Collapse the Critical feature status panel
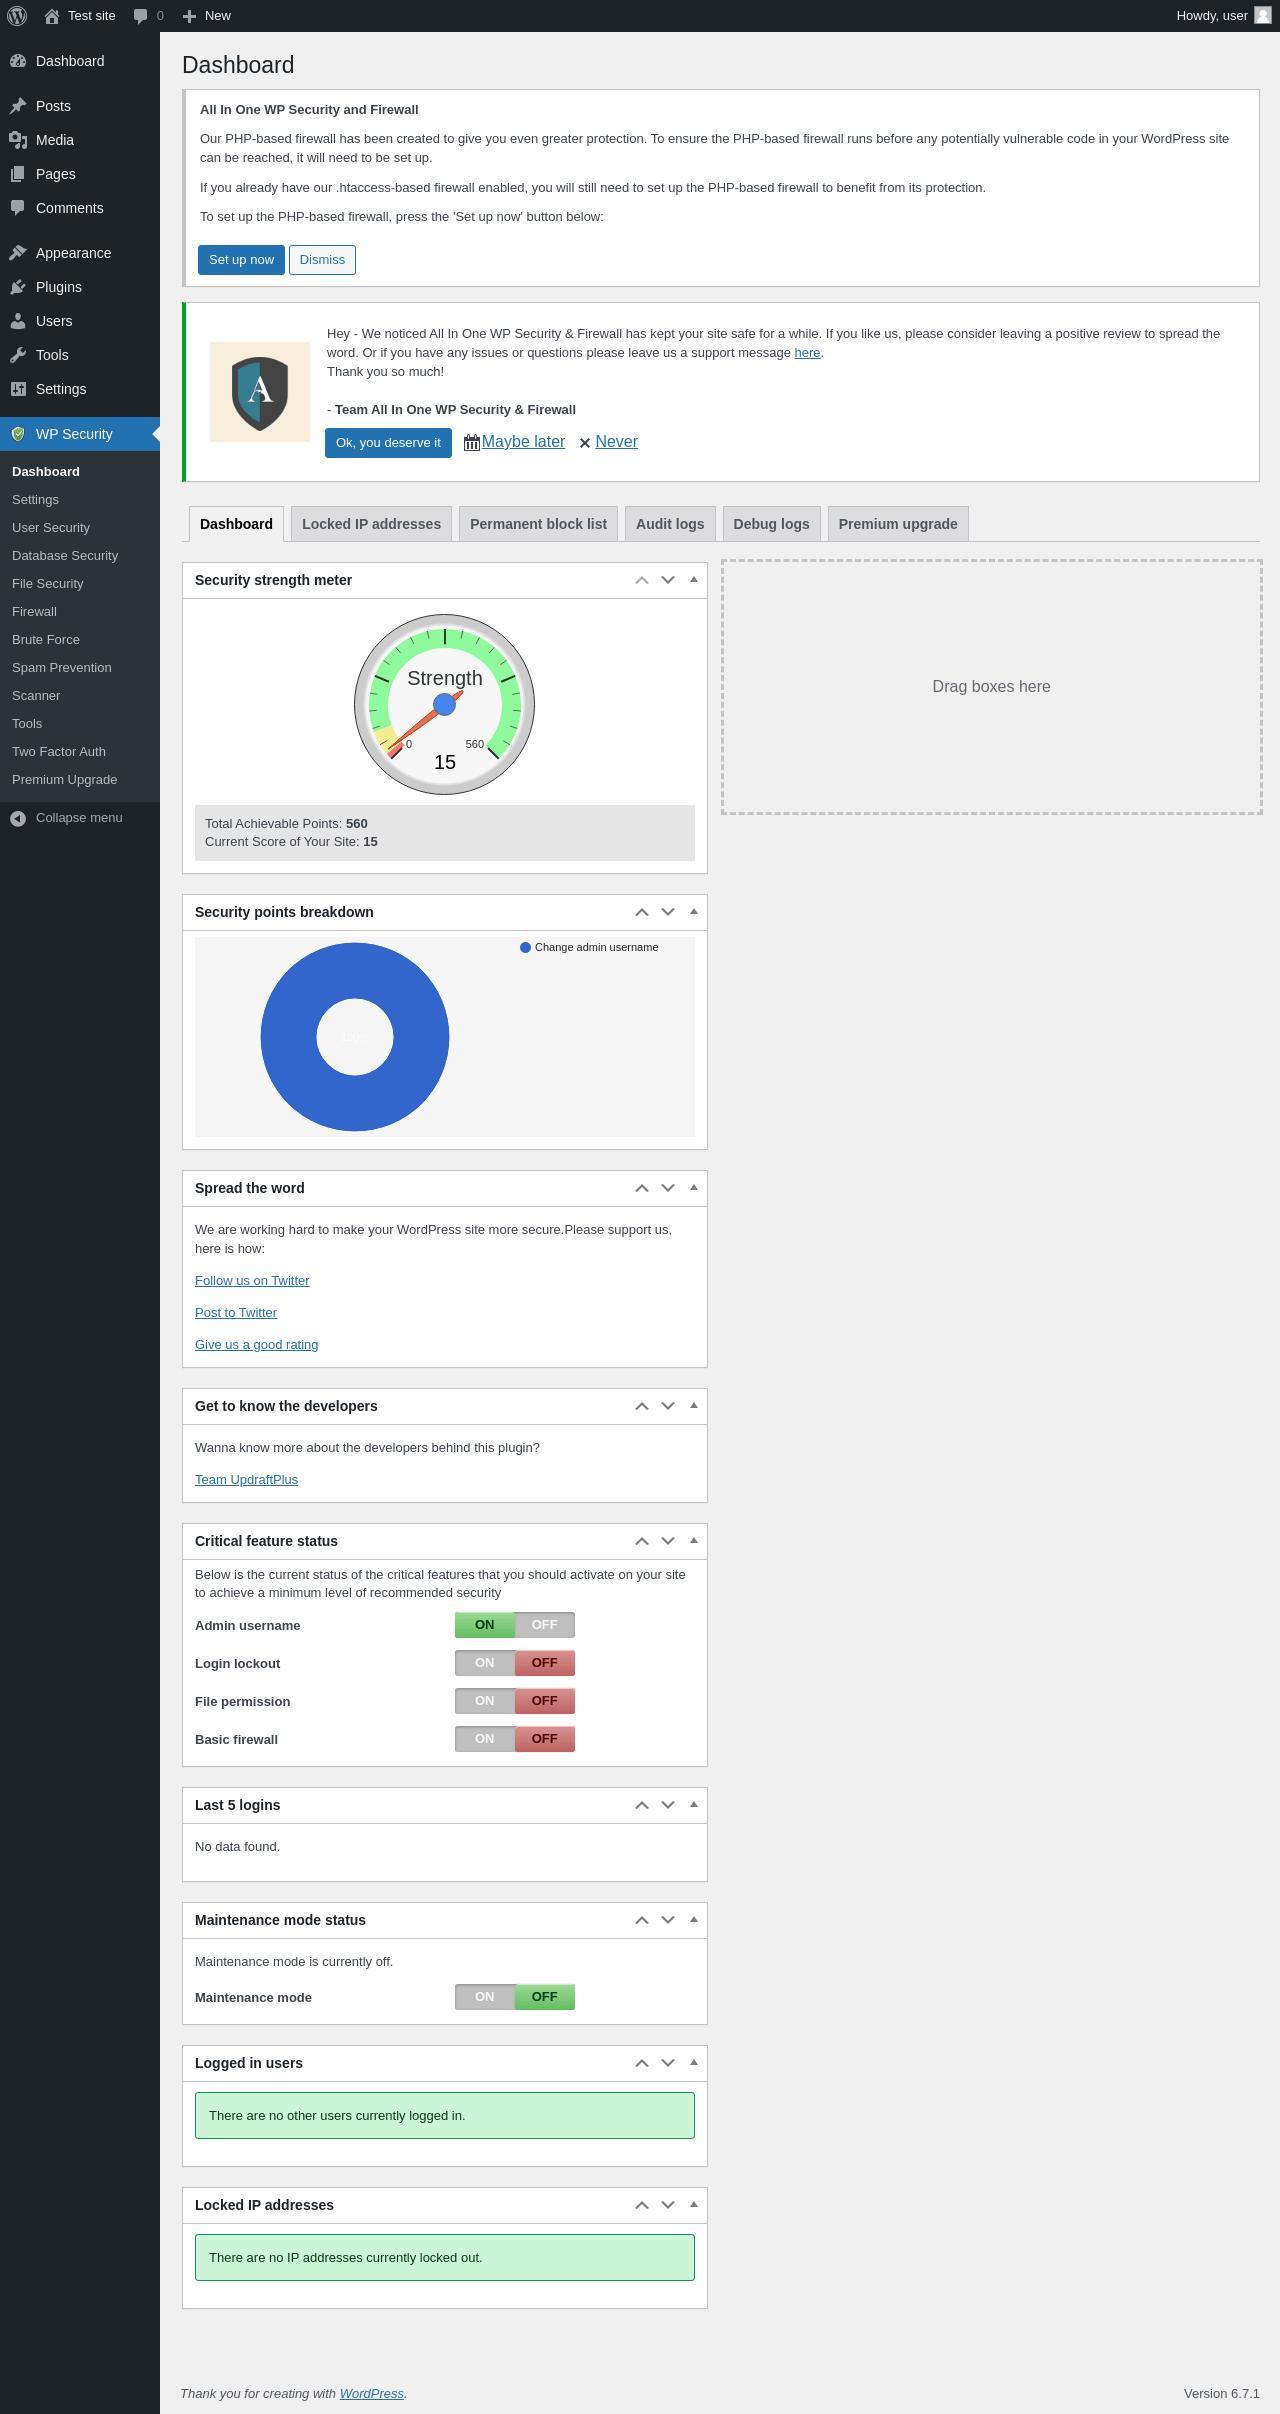Screen dimensions: 1280x2414 (x=694, y=1541)
